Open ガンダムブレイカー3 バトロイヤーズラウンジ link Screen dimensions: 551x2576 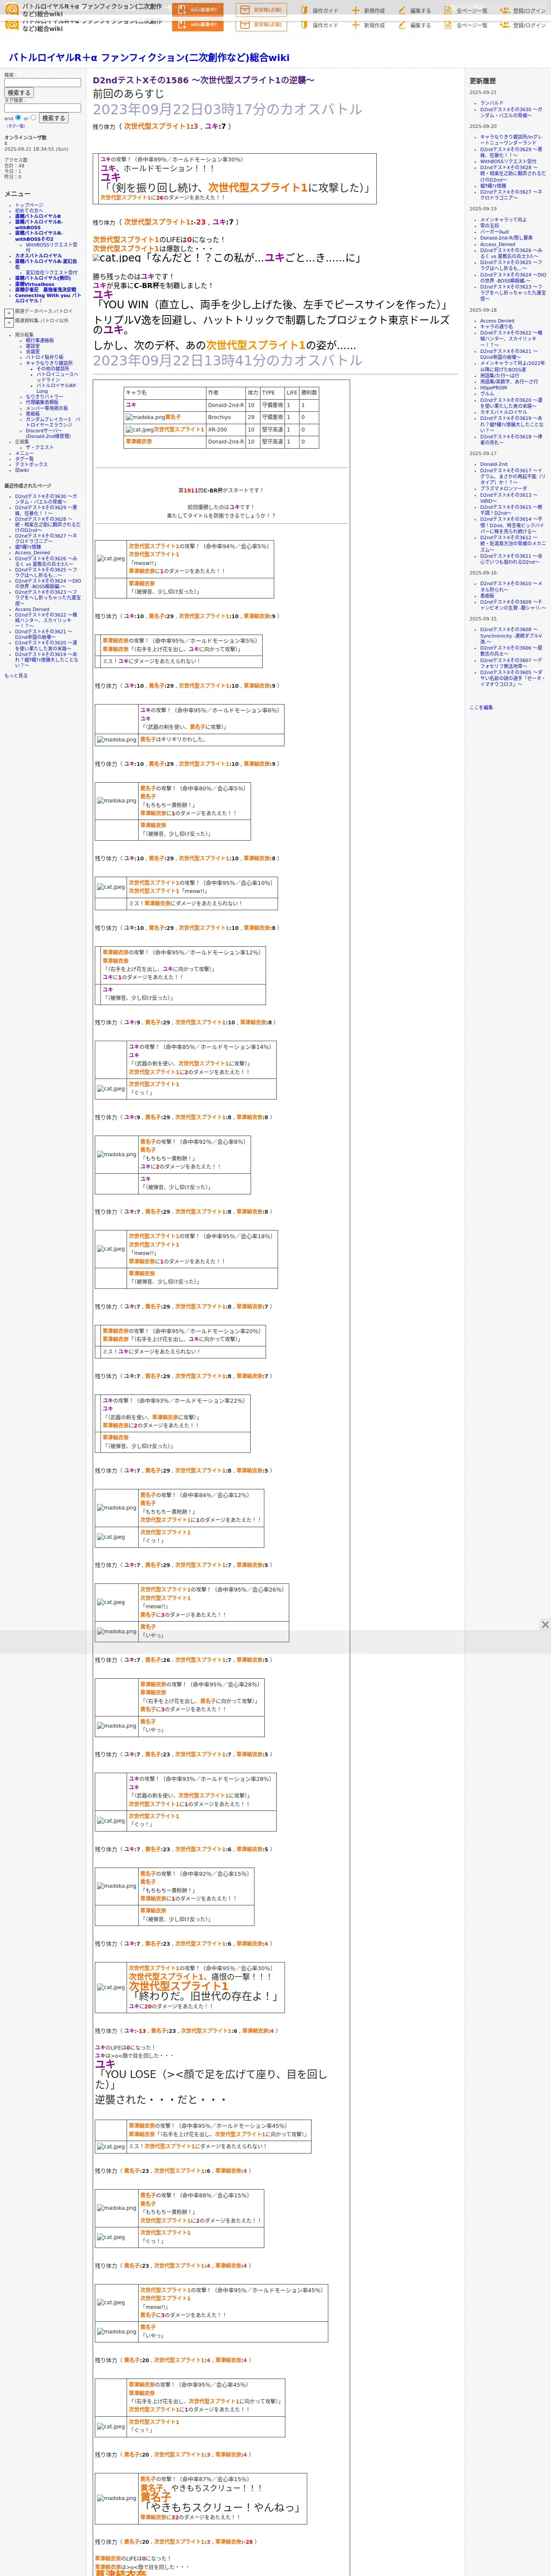(53, 422)
